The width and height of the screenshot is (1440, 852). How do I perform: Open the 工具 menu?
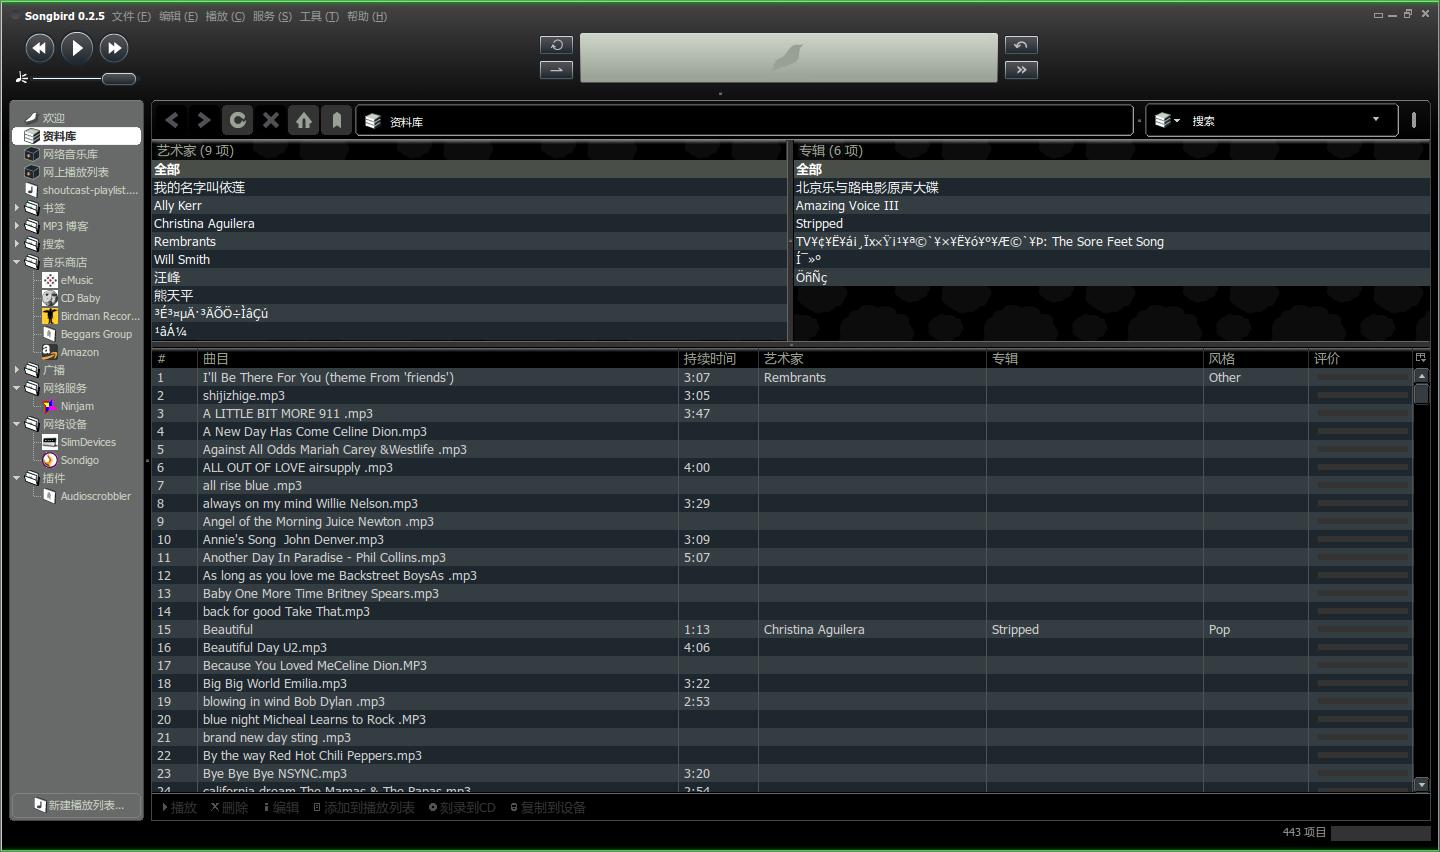(x=319, y=16)
